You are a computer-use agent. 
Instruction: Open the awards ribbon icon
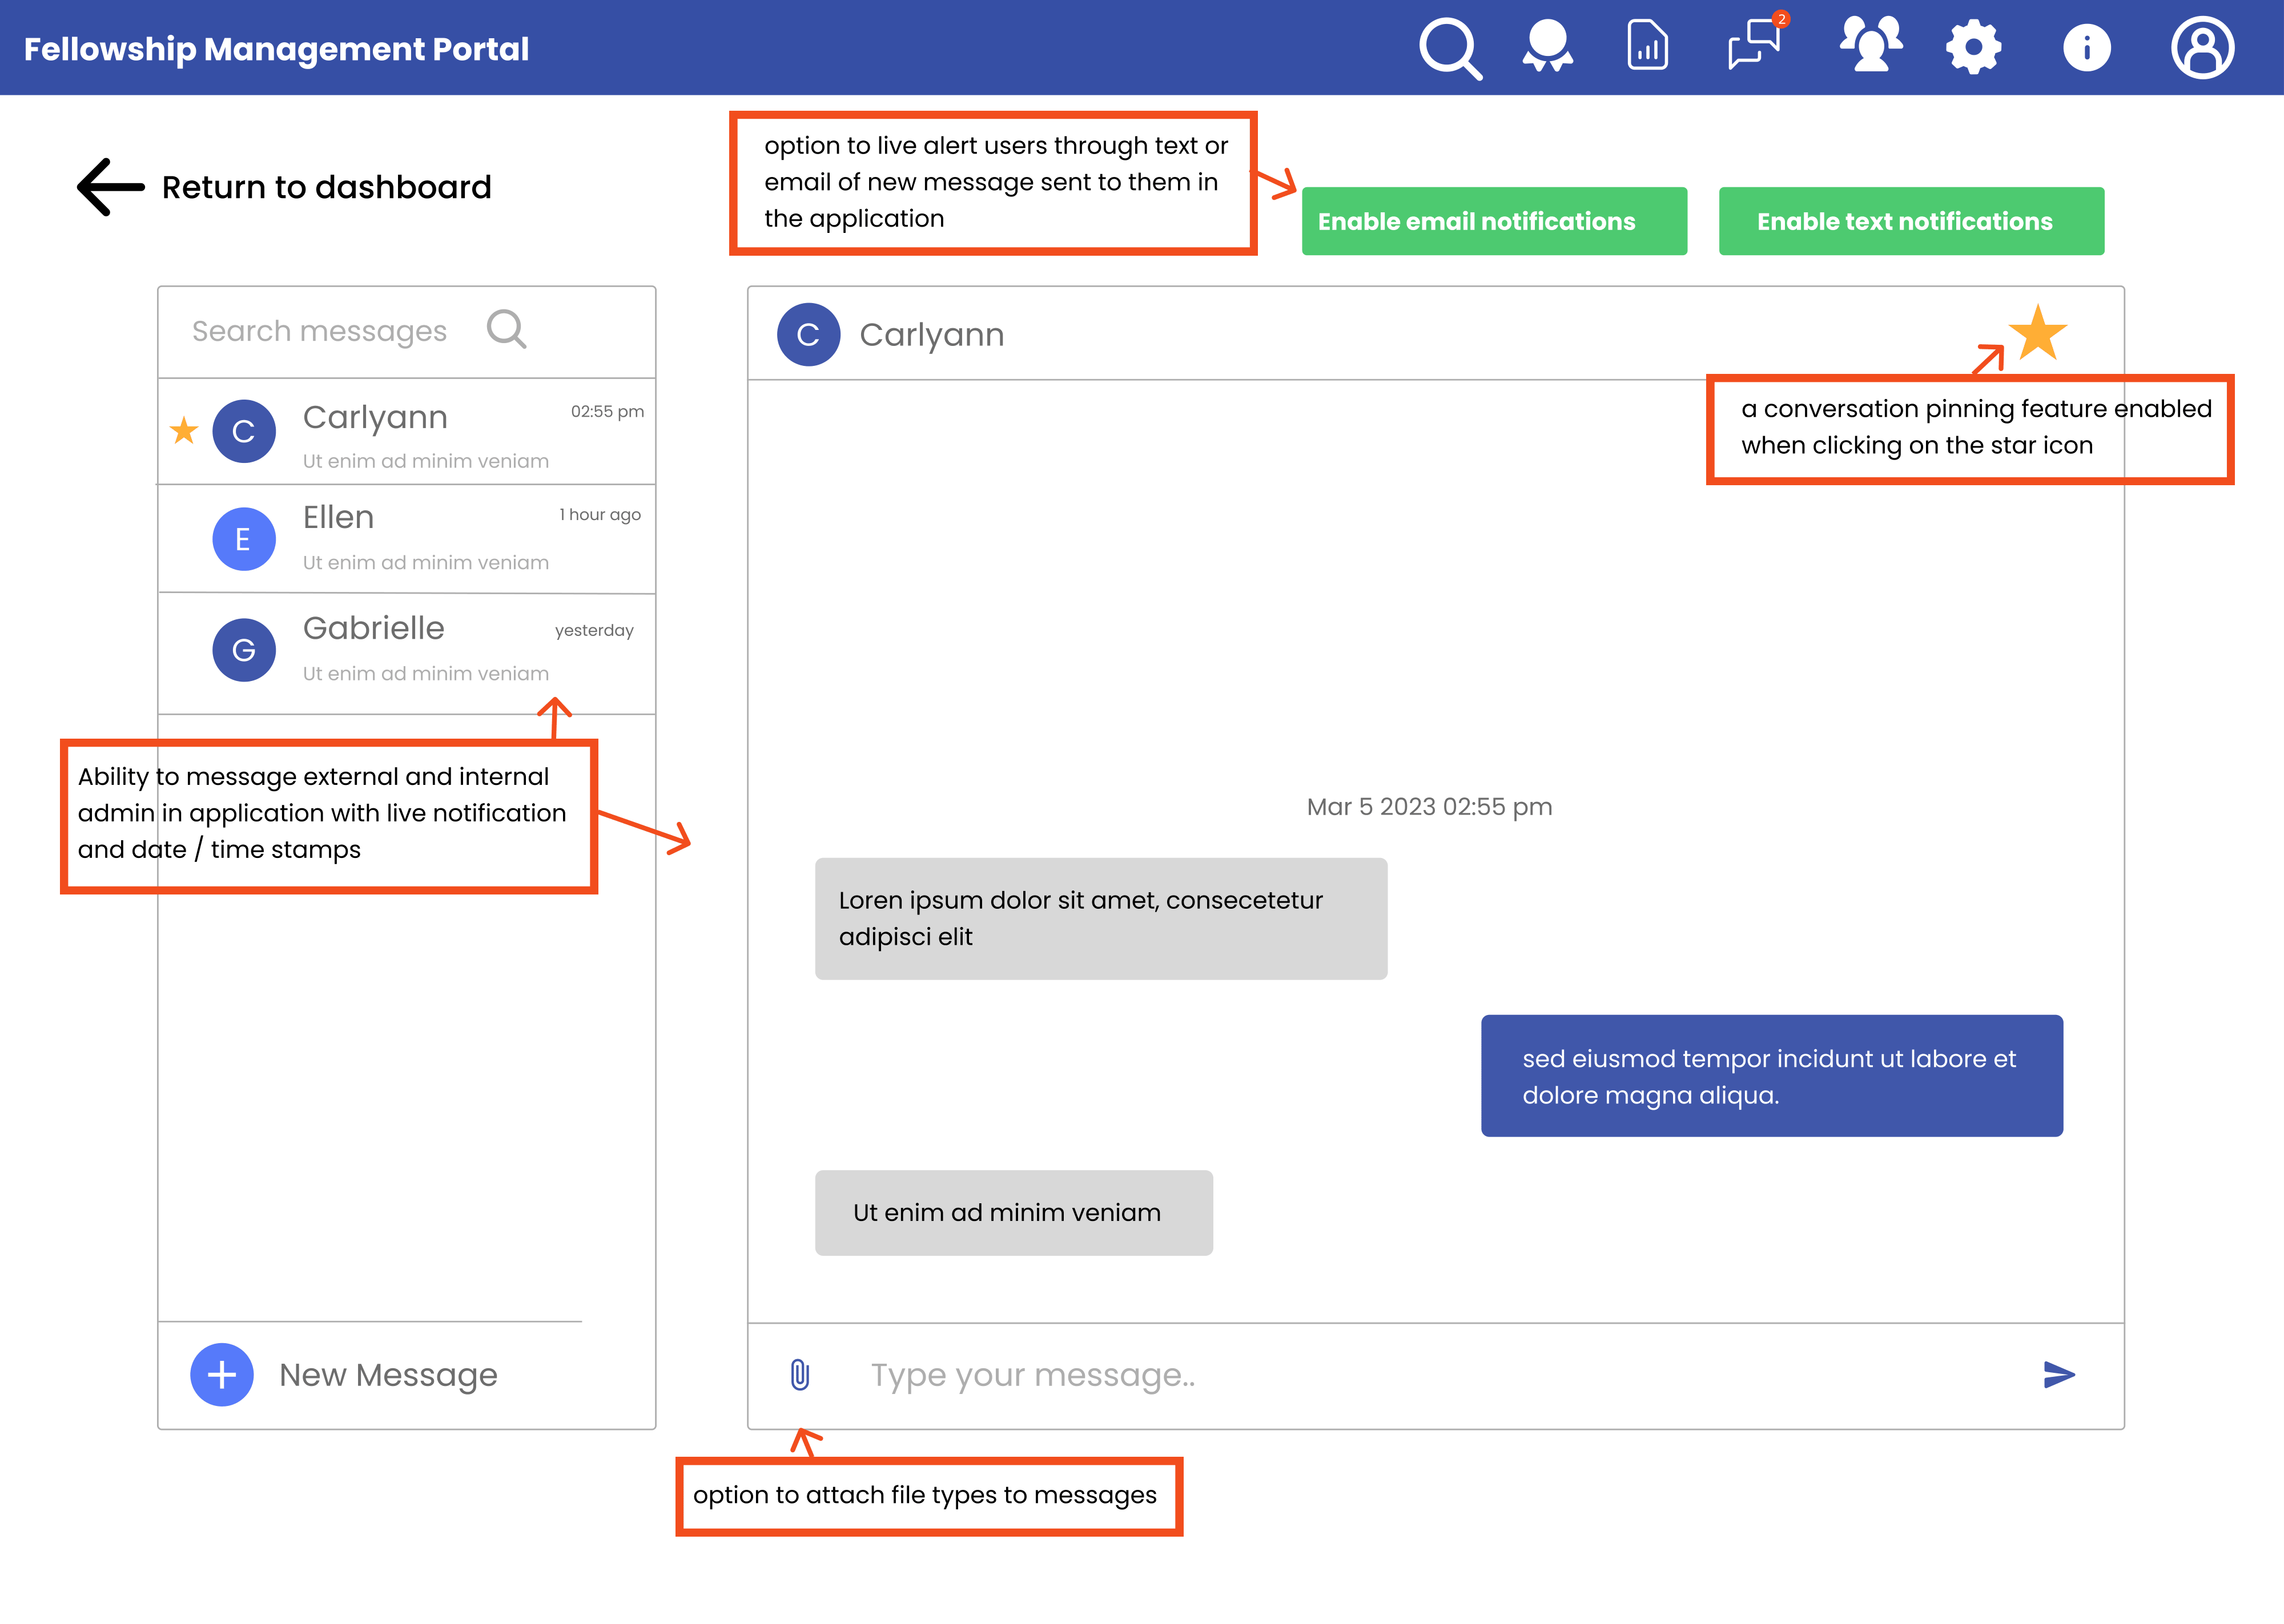1547,47
